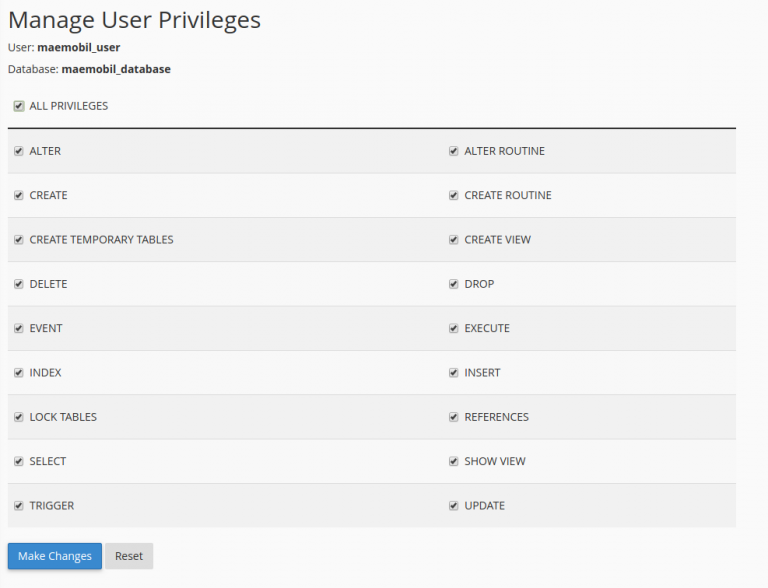Disable the CREATE privilege checkbox
This screenshot has height=588, width=768.
[x=19, y=195]
